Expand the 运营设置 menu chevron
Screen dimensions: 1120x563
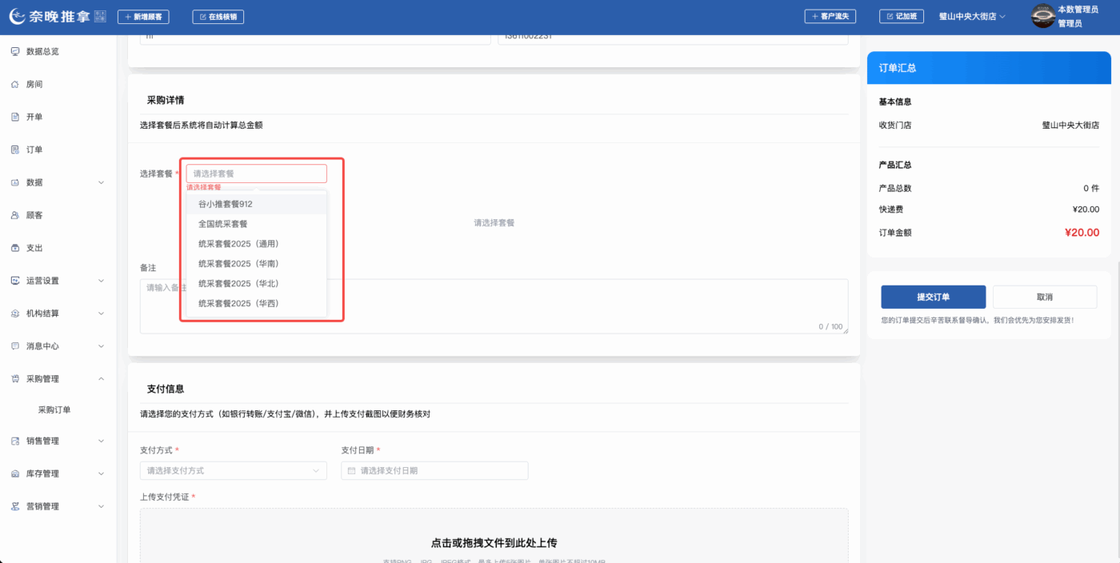coord(101,281)
